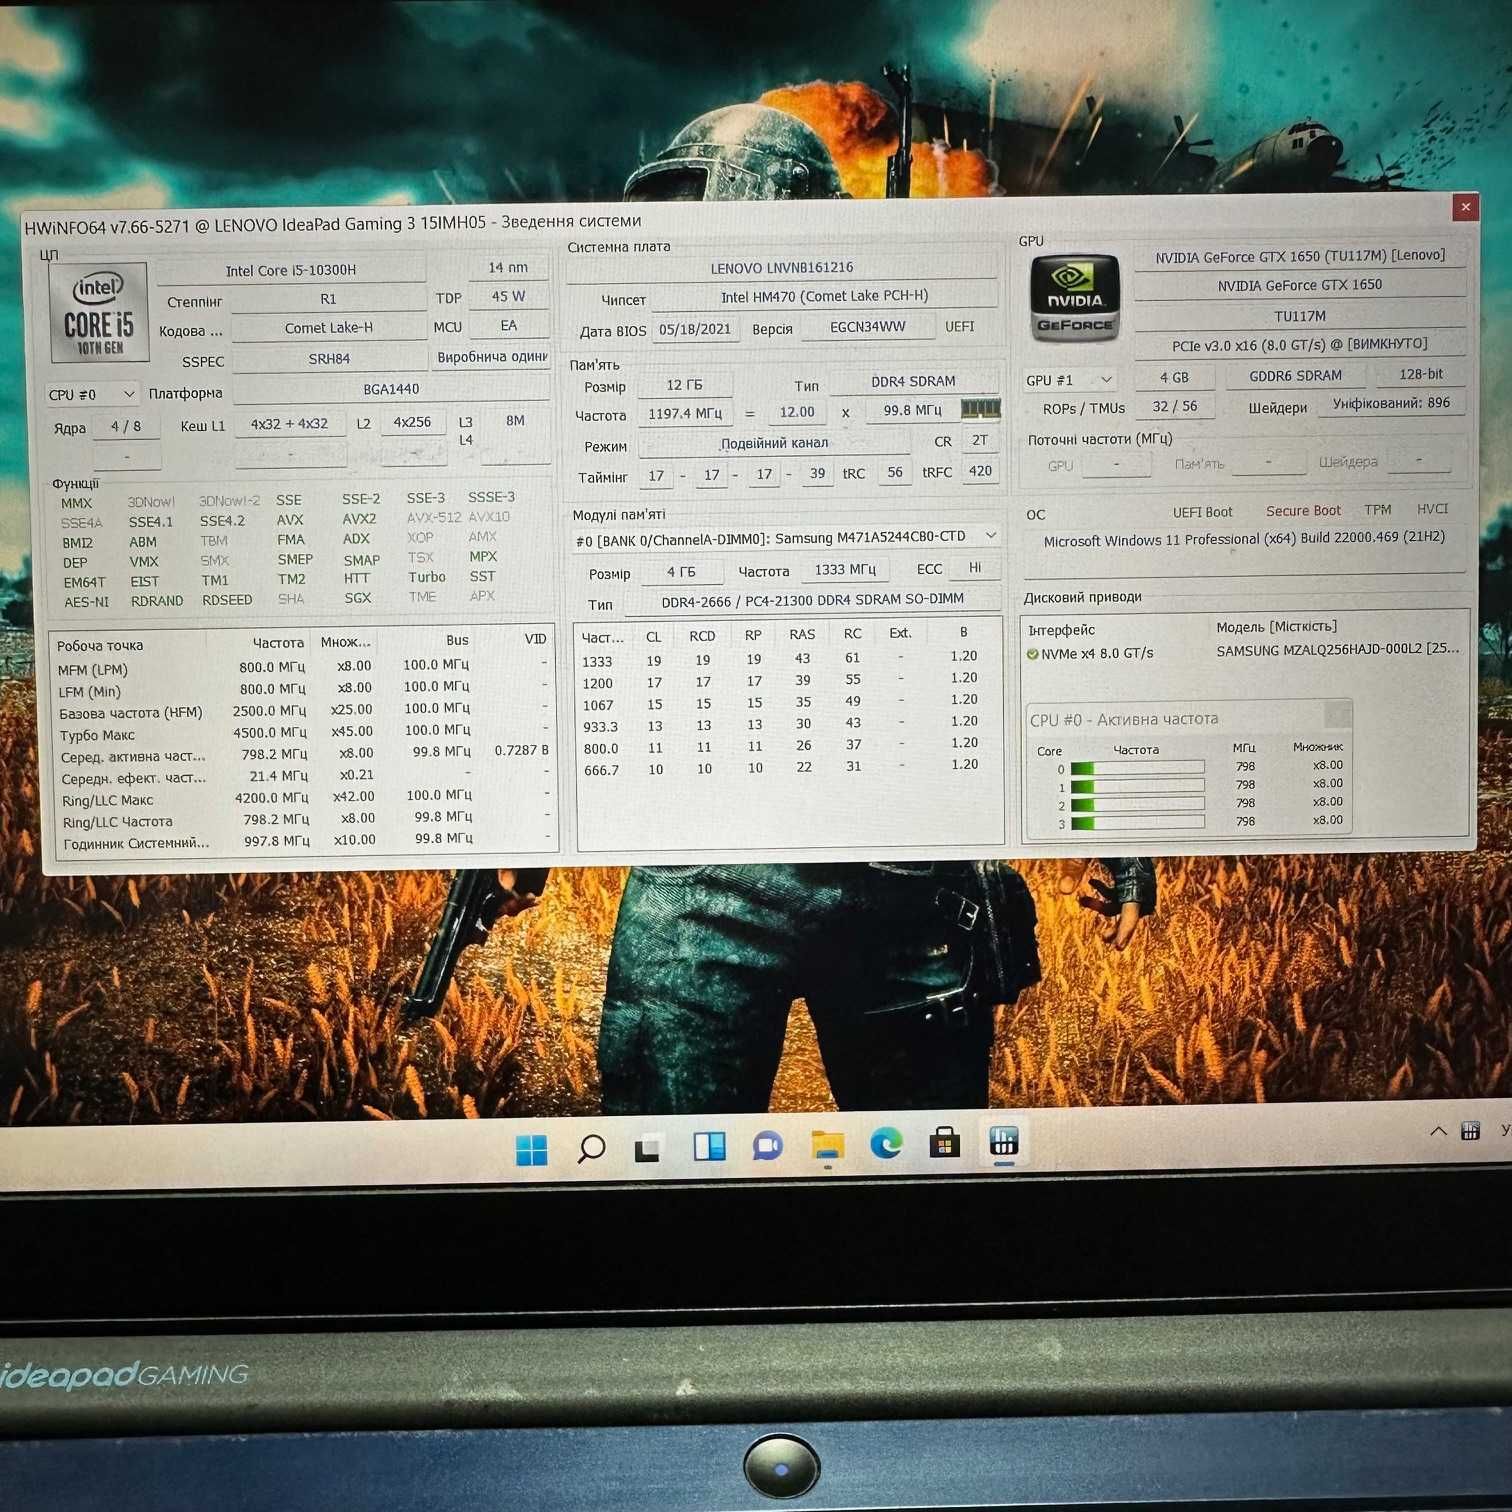Click the AVX2 feature label
This screenshot has height=1512, width=1512.
pos(359,519)
